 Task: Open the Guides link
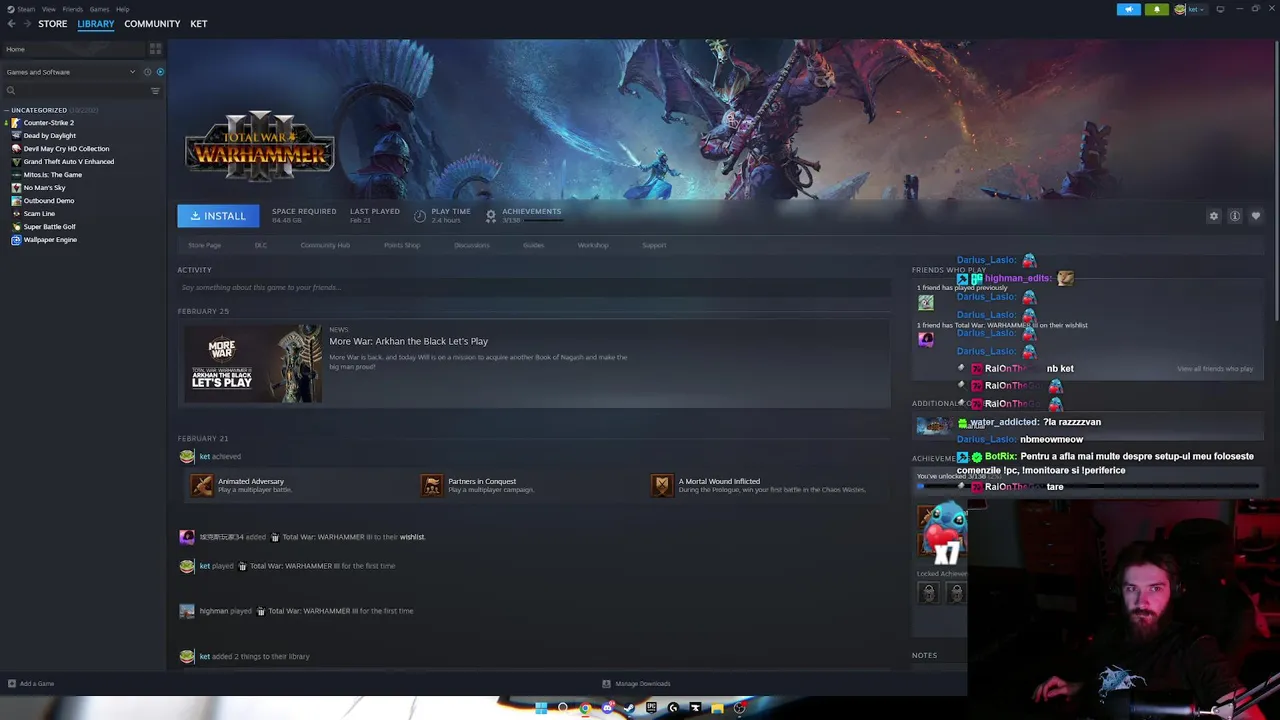point(533,245)
